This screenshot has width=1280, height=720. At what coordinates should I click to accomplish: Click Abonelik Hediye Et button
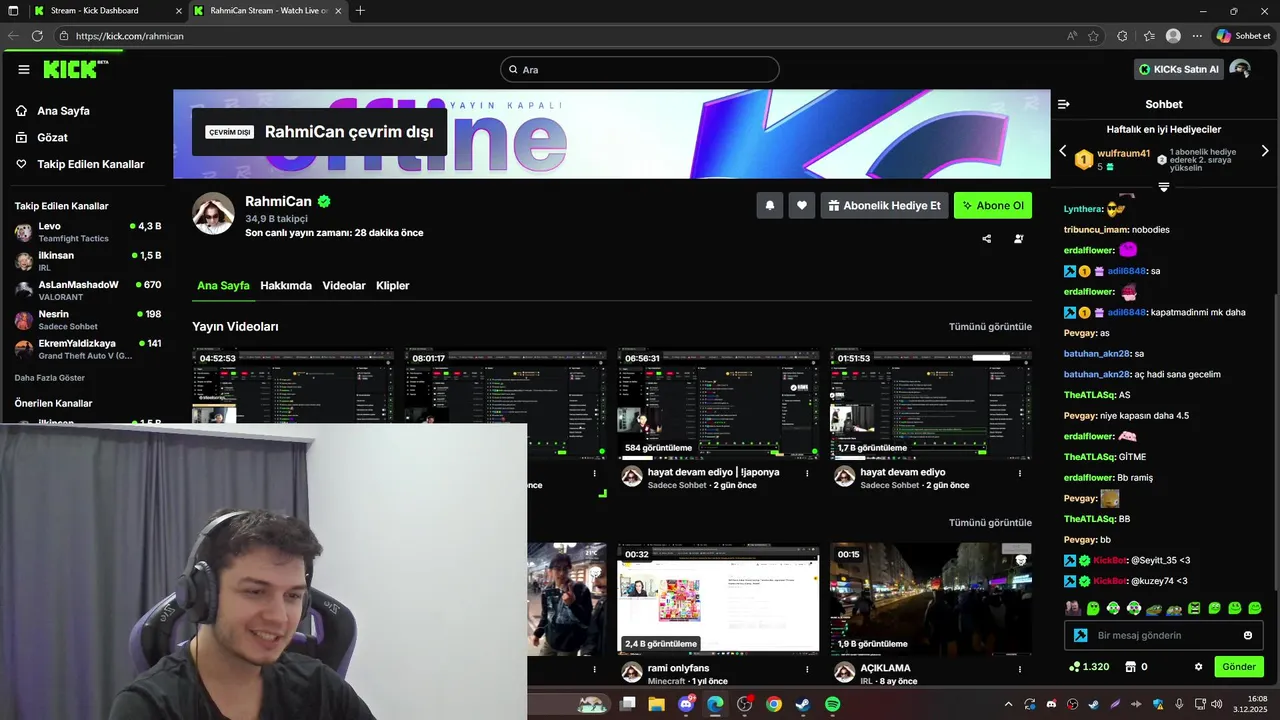point(884,205)
